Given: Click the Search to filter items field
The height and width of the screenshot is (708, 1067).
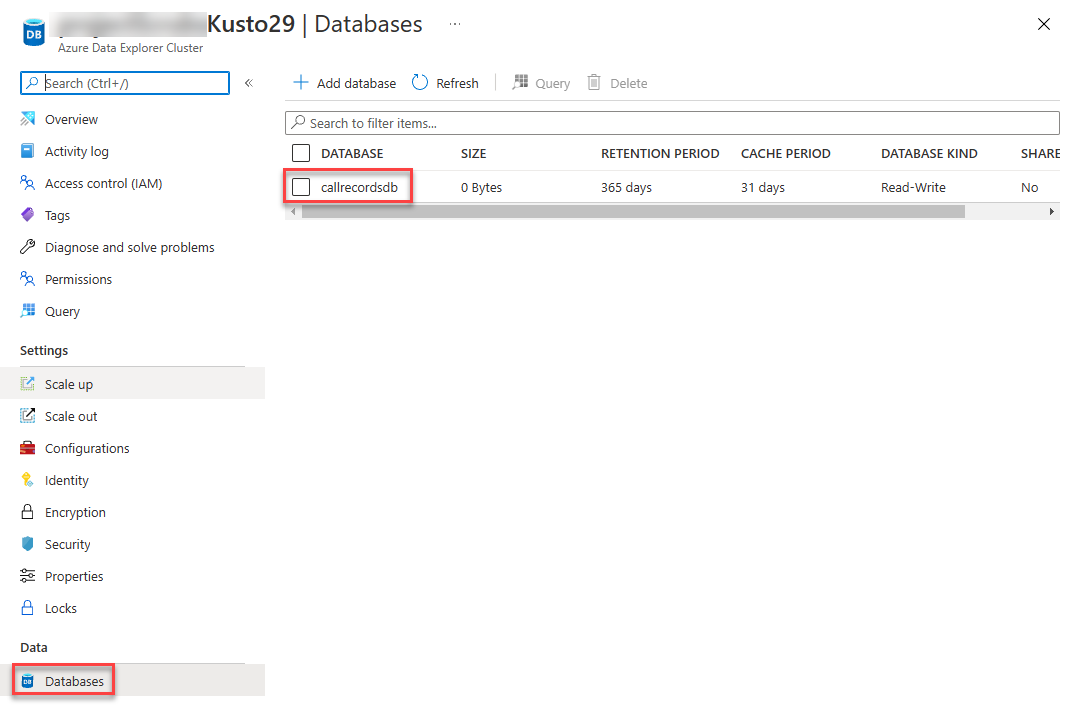Looking at the screenshot, I should pos(672,123).
